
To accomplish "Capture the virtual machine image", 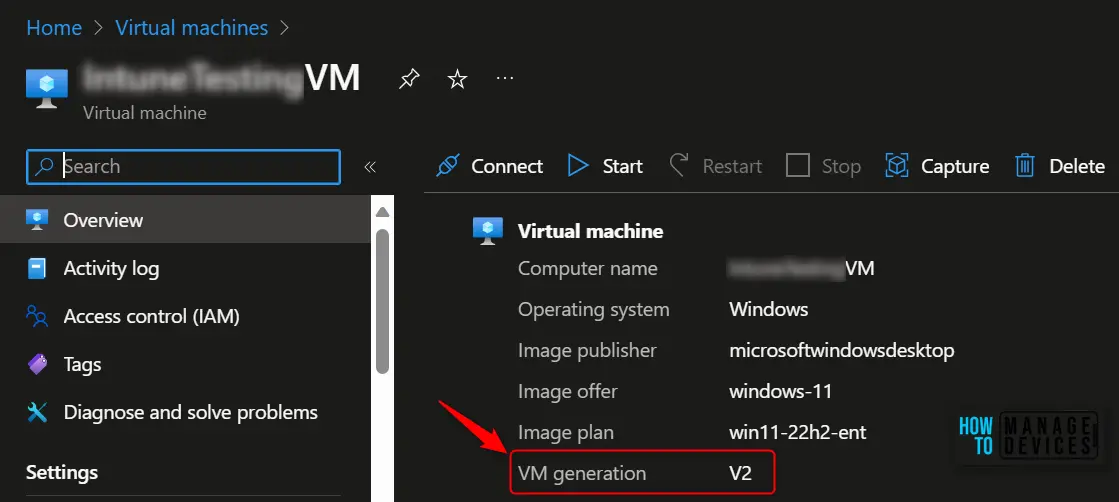I will pos(937,166).
